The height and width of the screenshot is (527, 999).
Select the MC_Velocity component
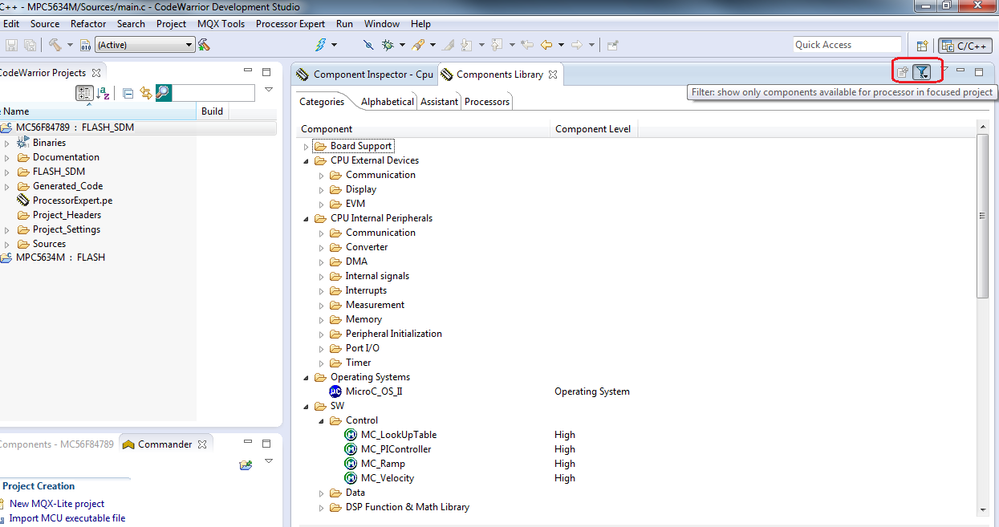(387, 478)
